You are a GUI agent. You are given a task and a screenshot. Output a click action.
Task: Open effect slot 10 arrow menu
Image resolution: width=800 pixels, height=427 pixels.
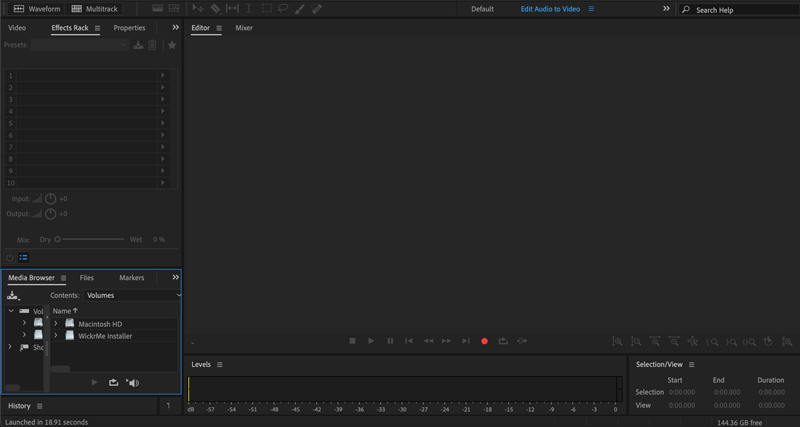coord(163,183)
